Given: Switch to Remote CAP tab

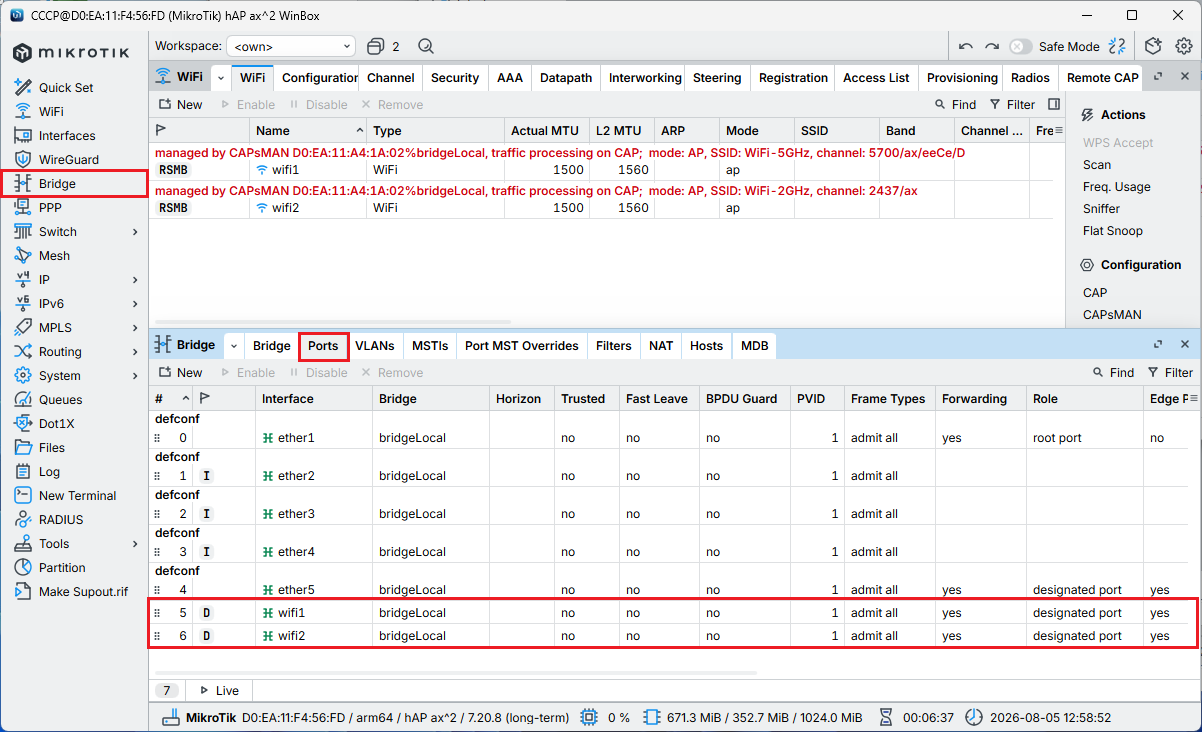Looking at the screenshot, I should 1102,78.
